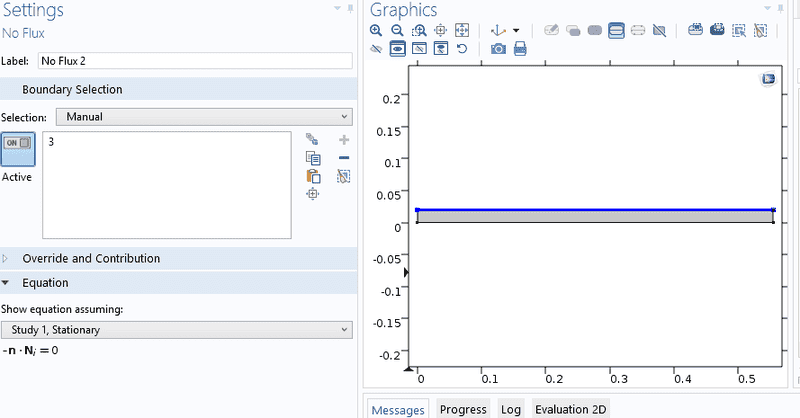Viewport: 800px width, 418px height.
Task: Expand the Override and Contribution section
Action: pos(90,259)
